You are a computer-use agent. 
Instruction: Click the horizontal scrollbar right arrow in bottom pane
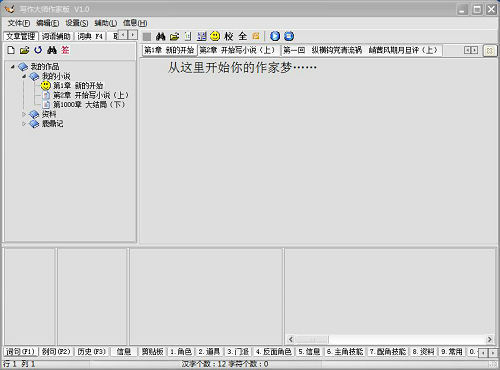tap(490, 339)
